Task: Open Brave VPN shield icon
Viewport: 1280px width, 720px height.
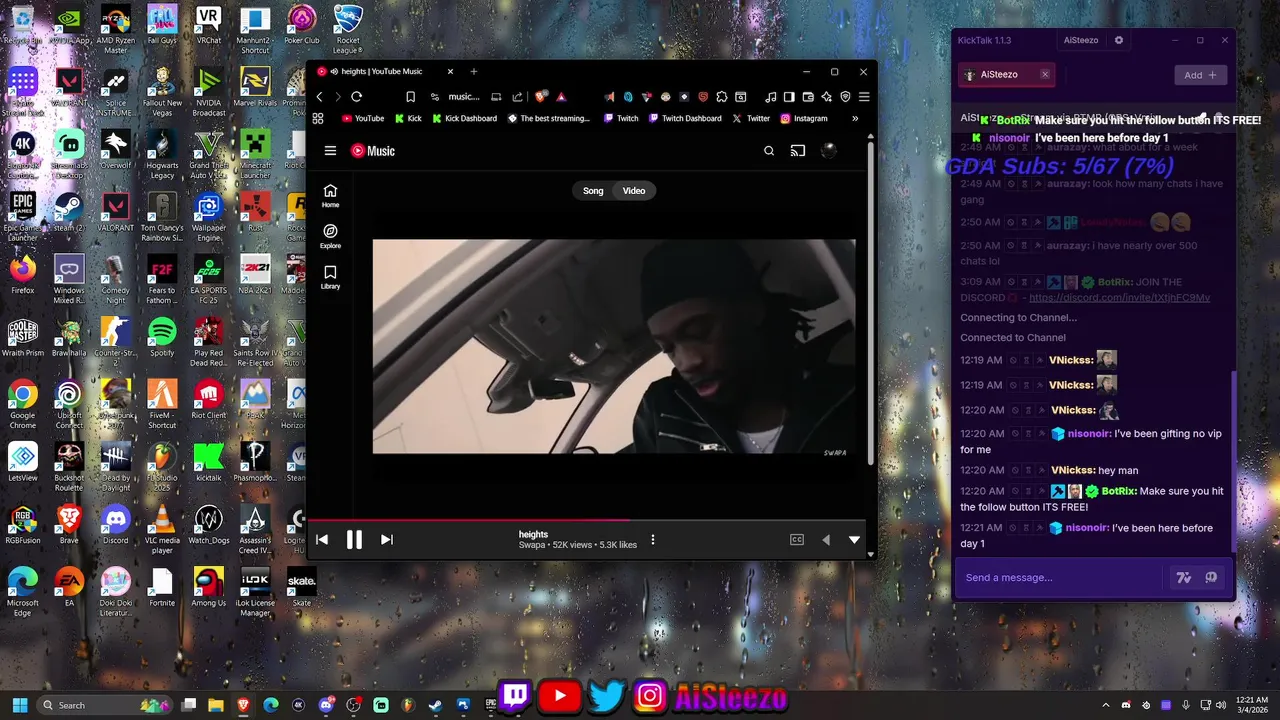Action: (845, 97)
